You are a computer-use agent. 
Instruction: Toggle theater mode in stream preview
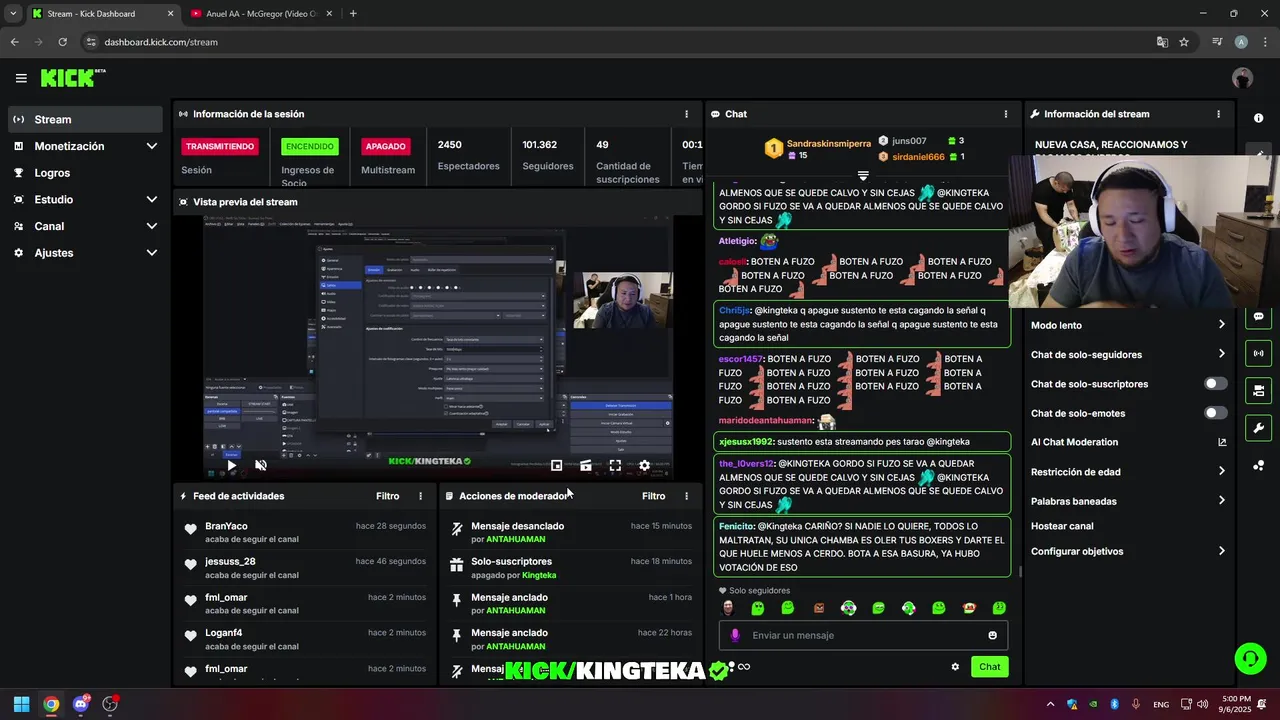coord(586,465)
